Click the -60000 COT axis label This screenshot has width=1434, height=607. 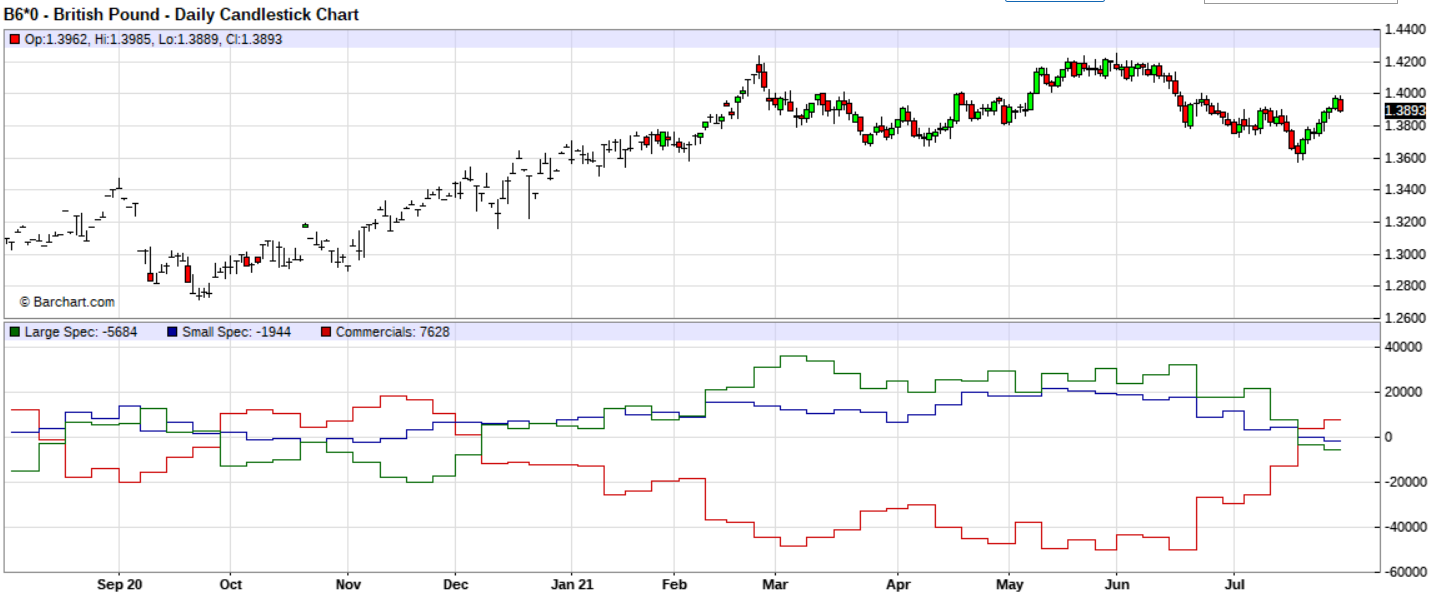[x=1403, y=572]
